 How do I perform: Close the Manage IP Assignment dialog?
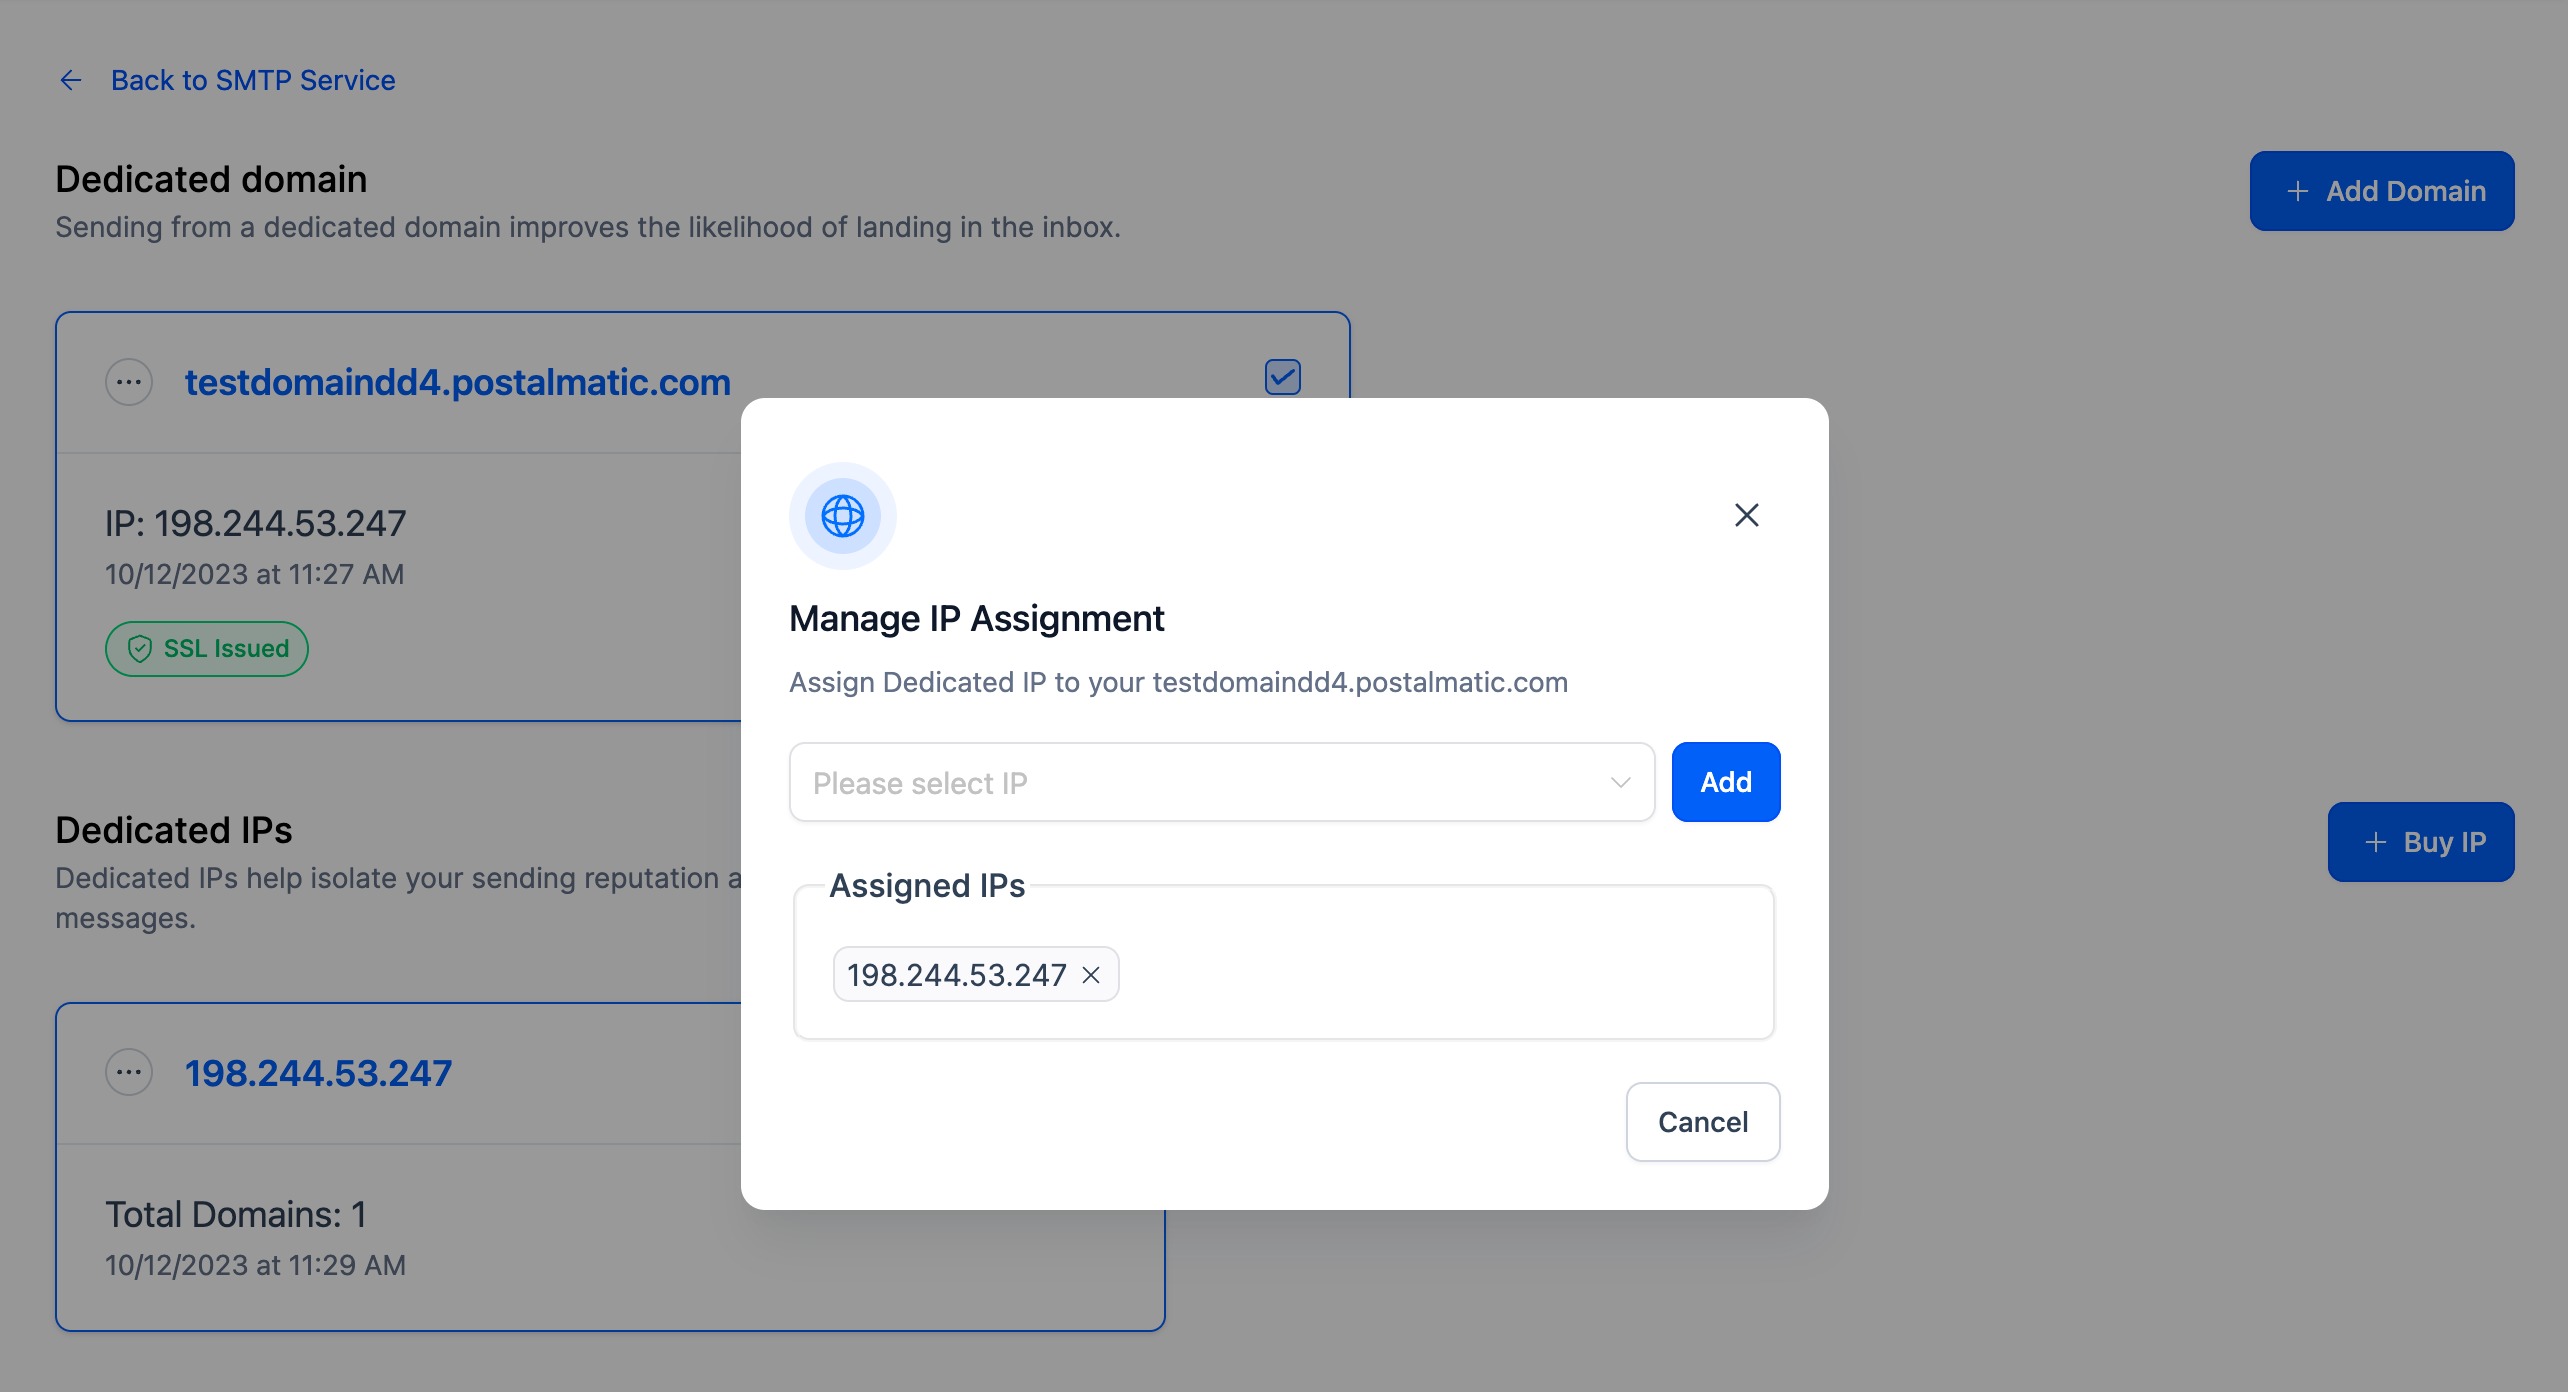(1746, 515)
